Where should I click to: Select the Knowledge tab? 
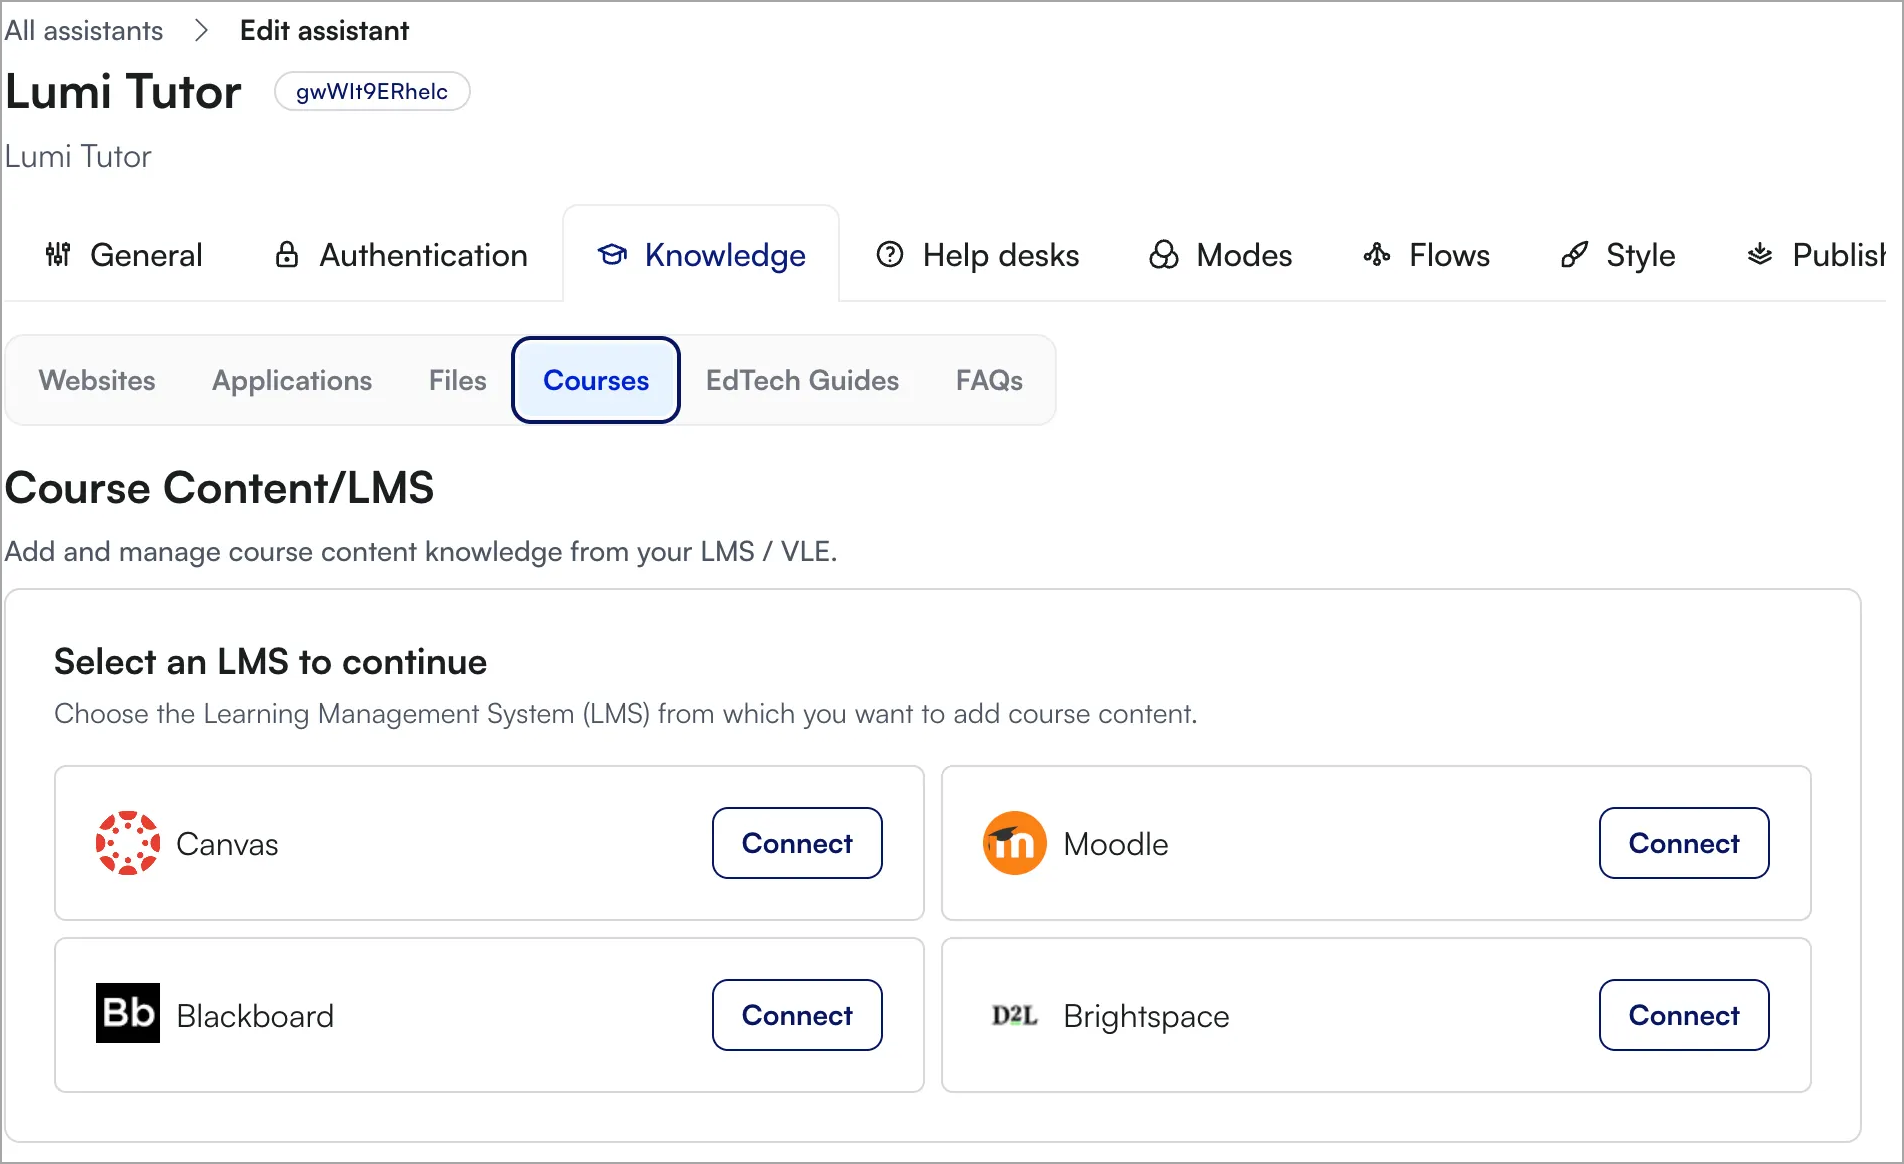[701, 255]
